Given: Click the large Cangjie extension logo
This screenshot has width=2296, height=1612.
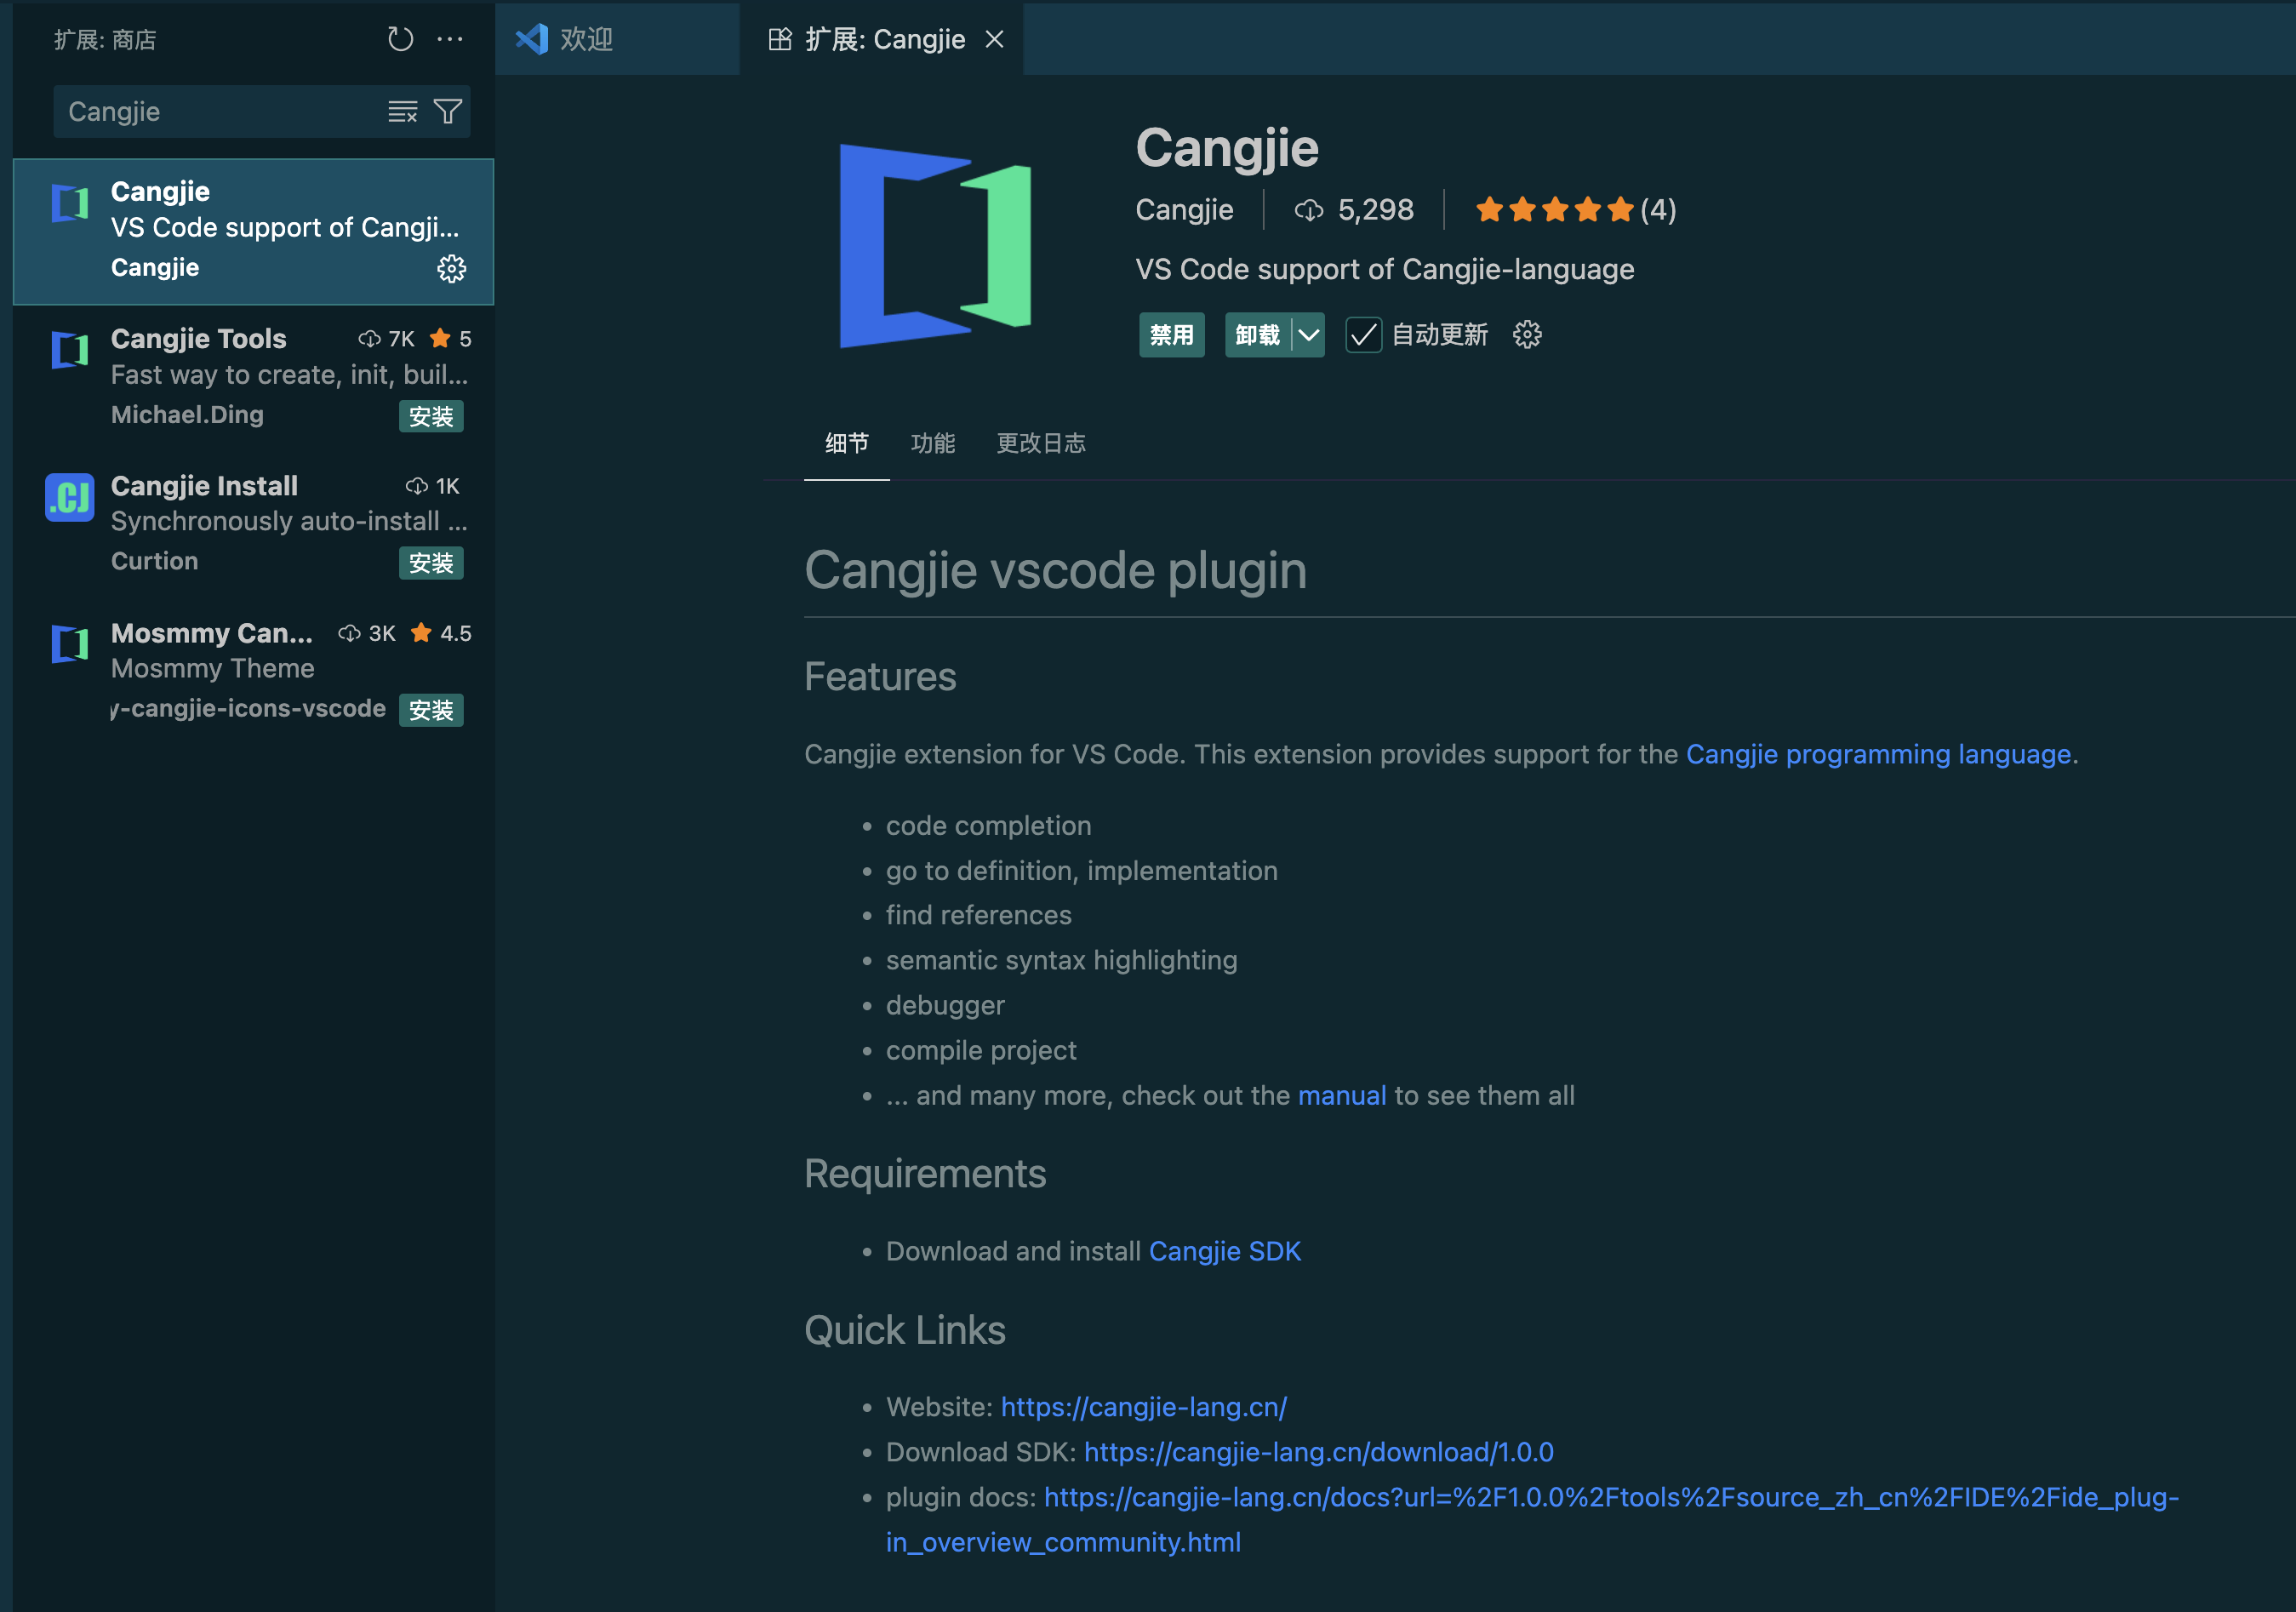Looking at the screenshot, I should [936, 246].
